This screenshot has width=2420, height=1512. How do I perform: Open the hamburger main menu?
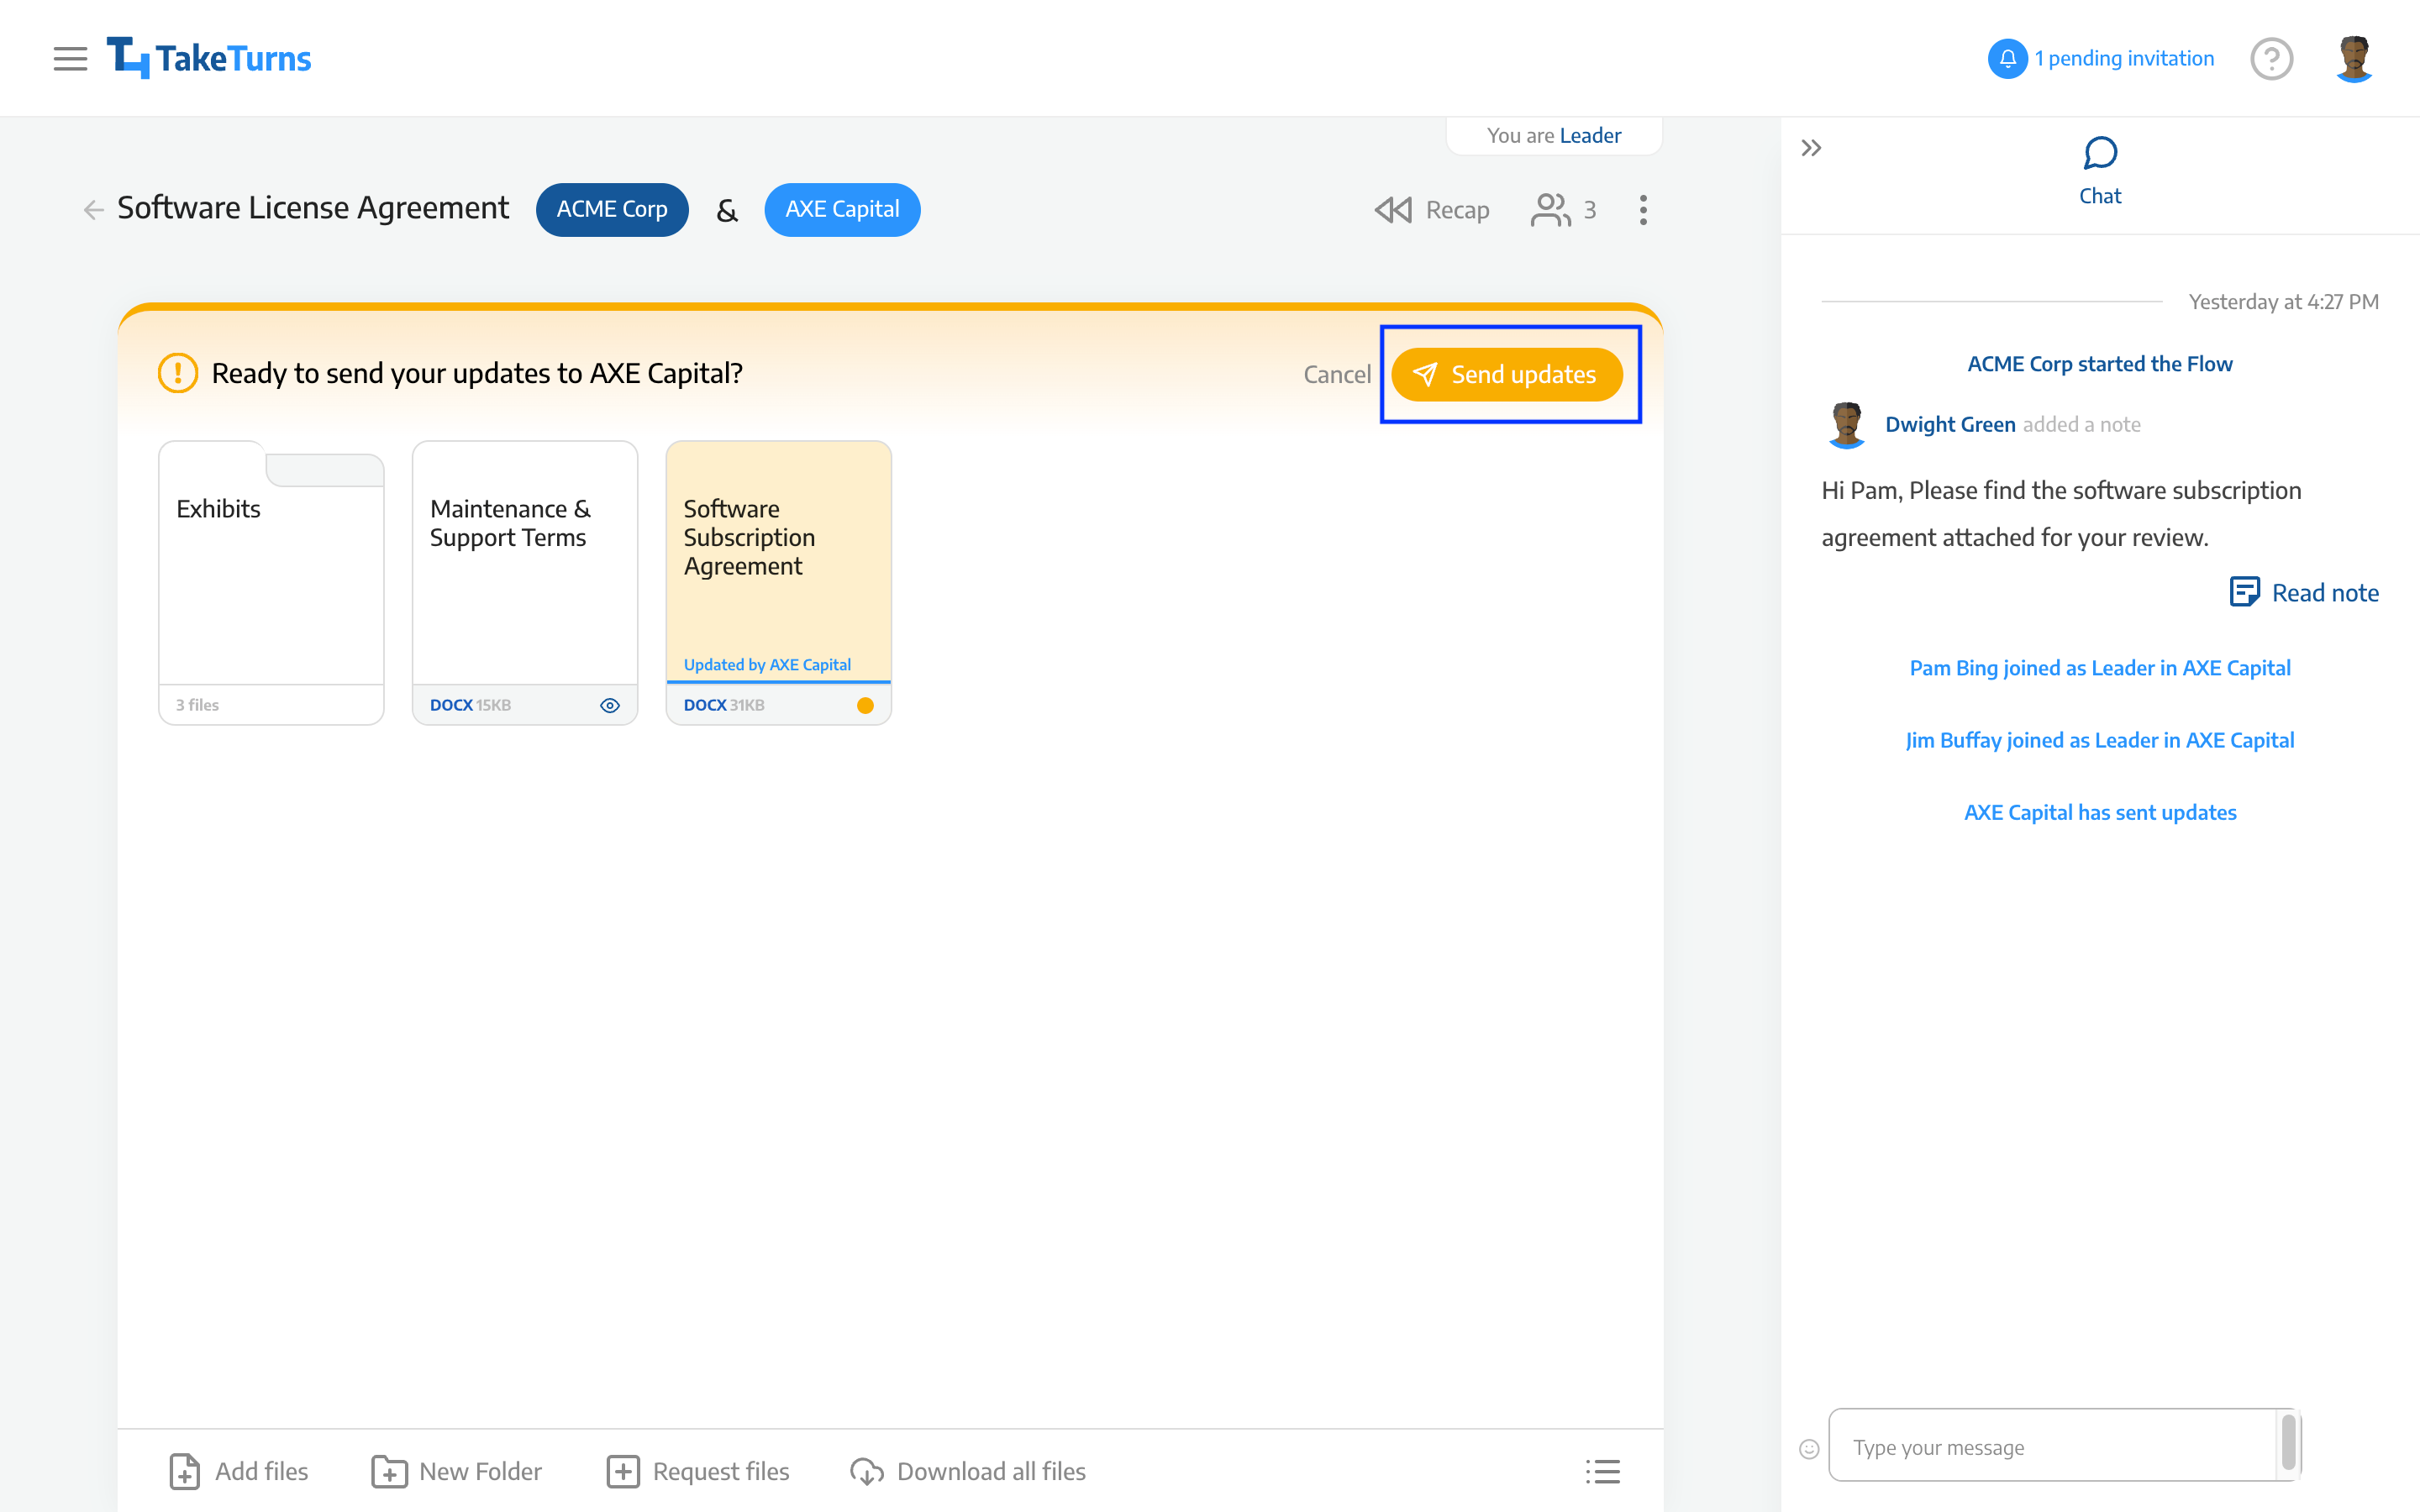pyautogui.click(x=70, y=59)
